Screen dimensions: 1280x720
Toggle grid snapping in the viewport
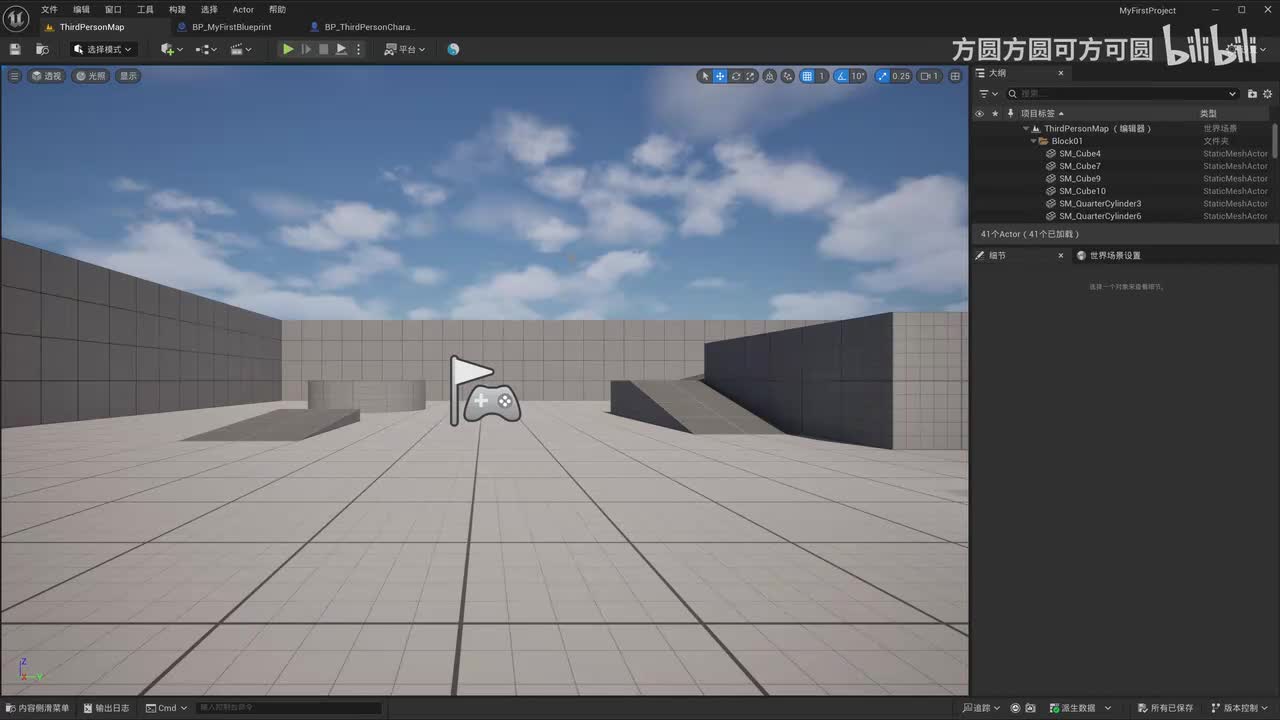807,76
